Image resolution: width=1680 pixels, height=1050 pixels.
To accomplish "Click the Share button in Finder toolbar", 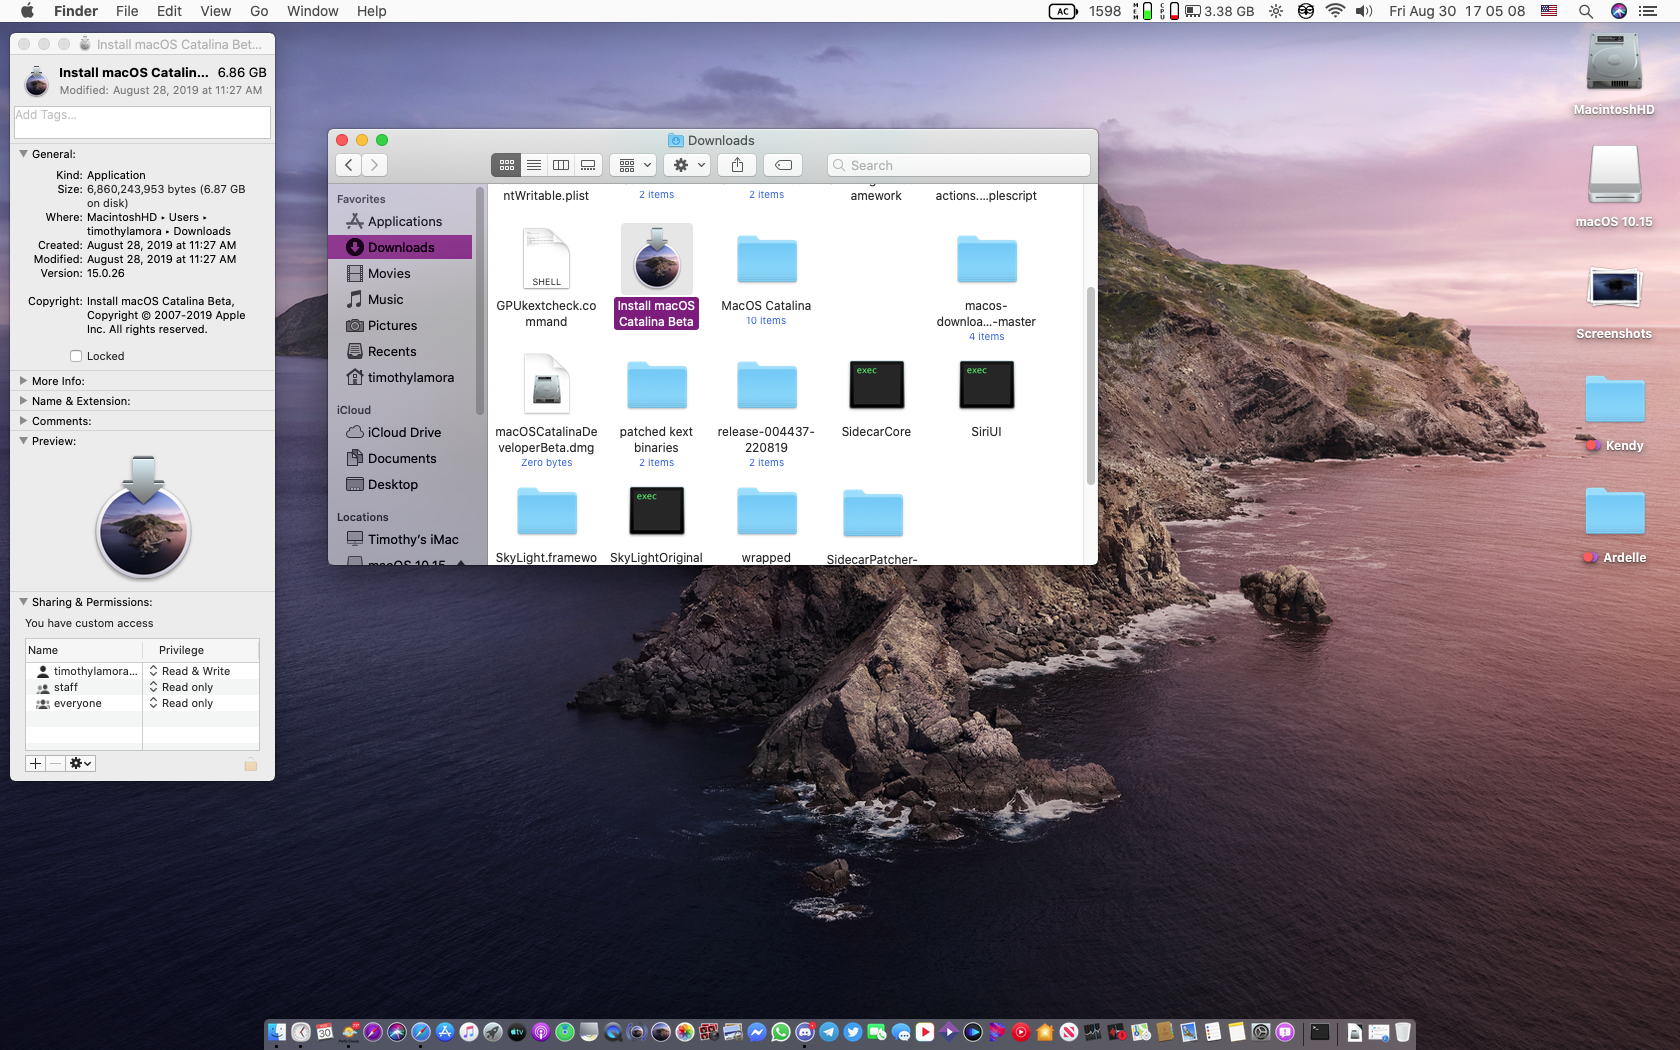I will (737, 165).
